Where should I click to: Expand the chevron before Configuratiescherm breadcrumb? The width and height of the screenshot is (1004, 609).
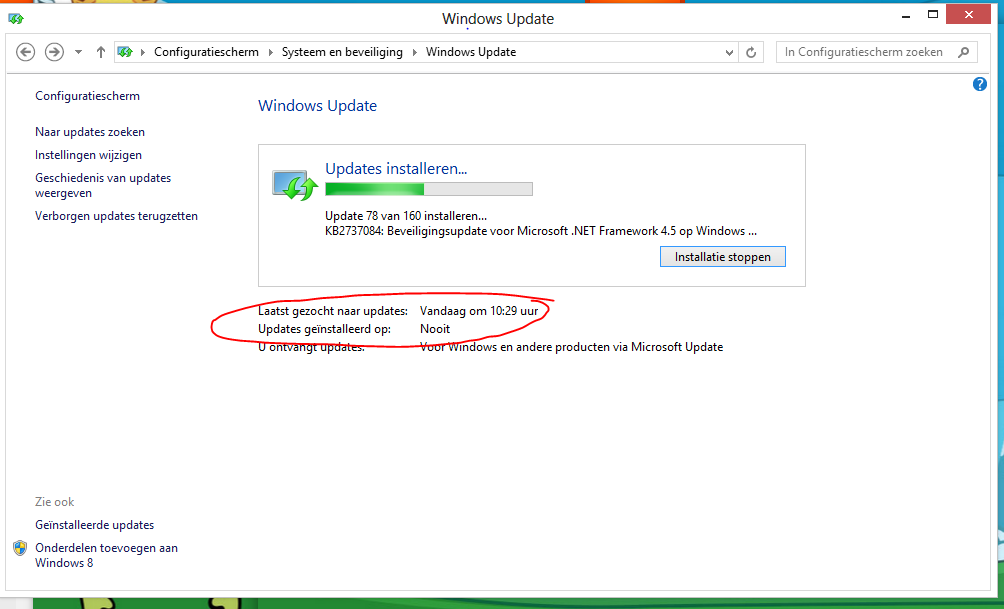tap(142, 53)
